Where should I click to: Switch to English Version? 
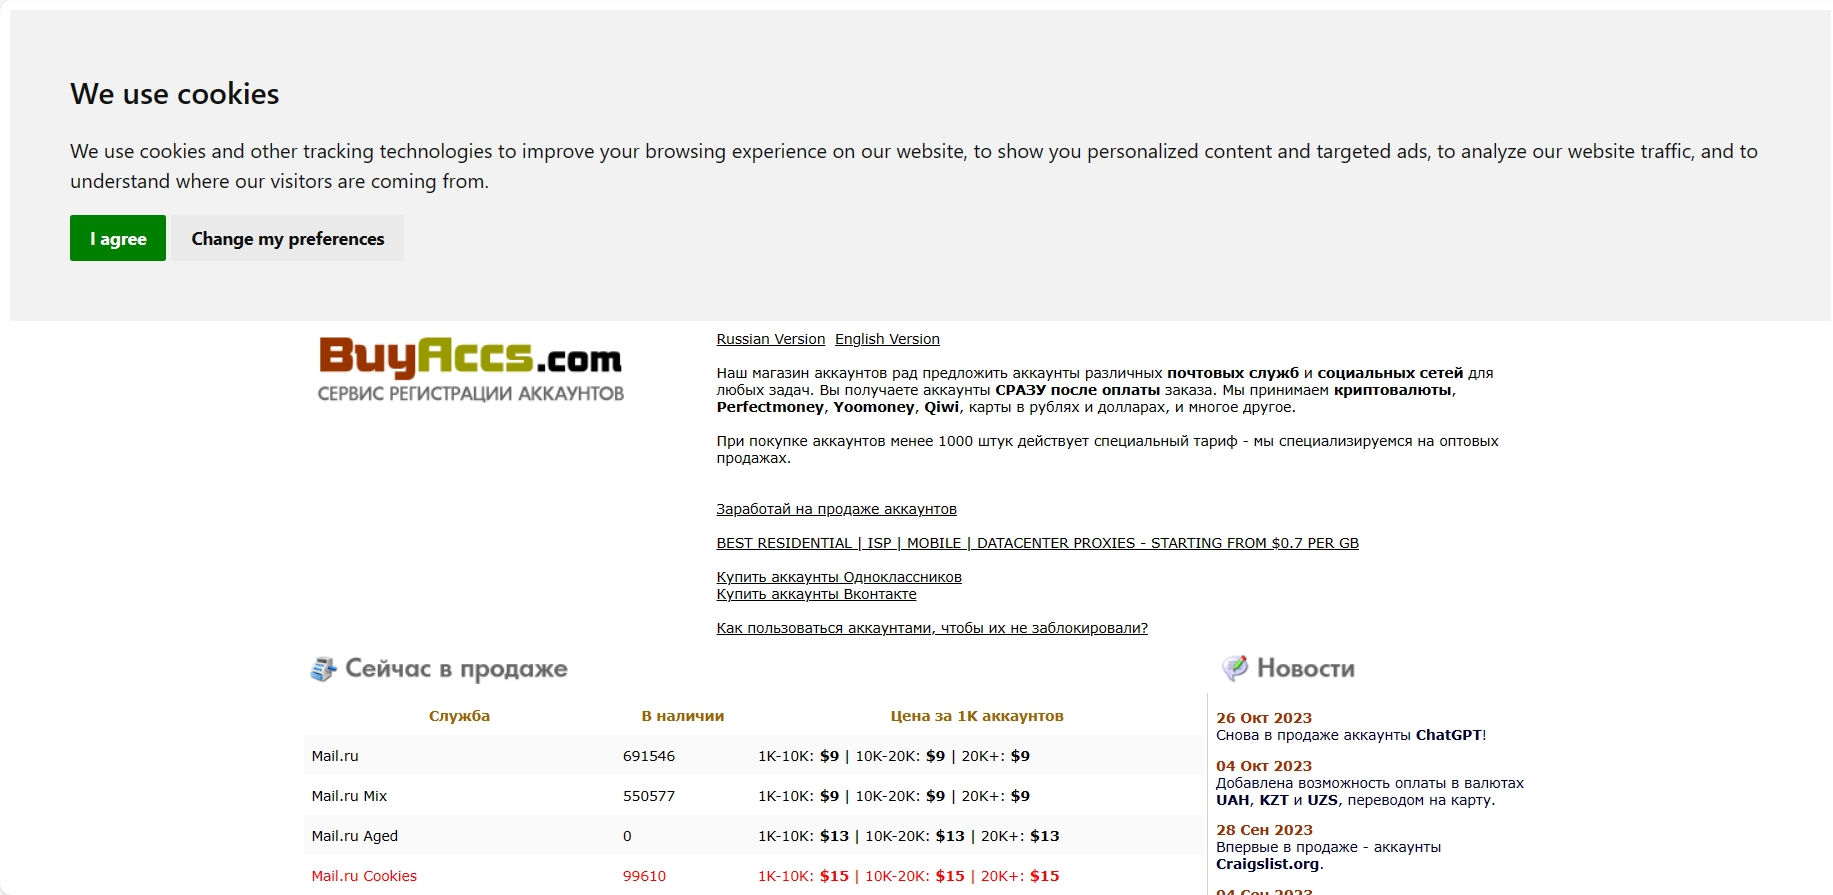tap(887, 339)
